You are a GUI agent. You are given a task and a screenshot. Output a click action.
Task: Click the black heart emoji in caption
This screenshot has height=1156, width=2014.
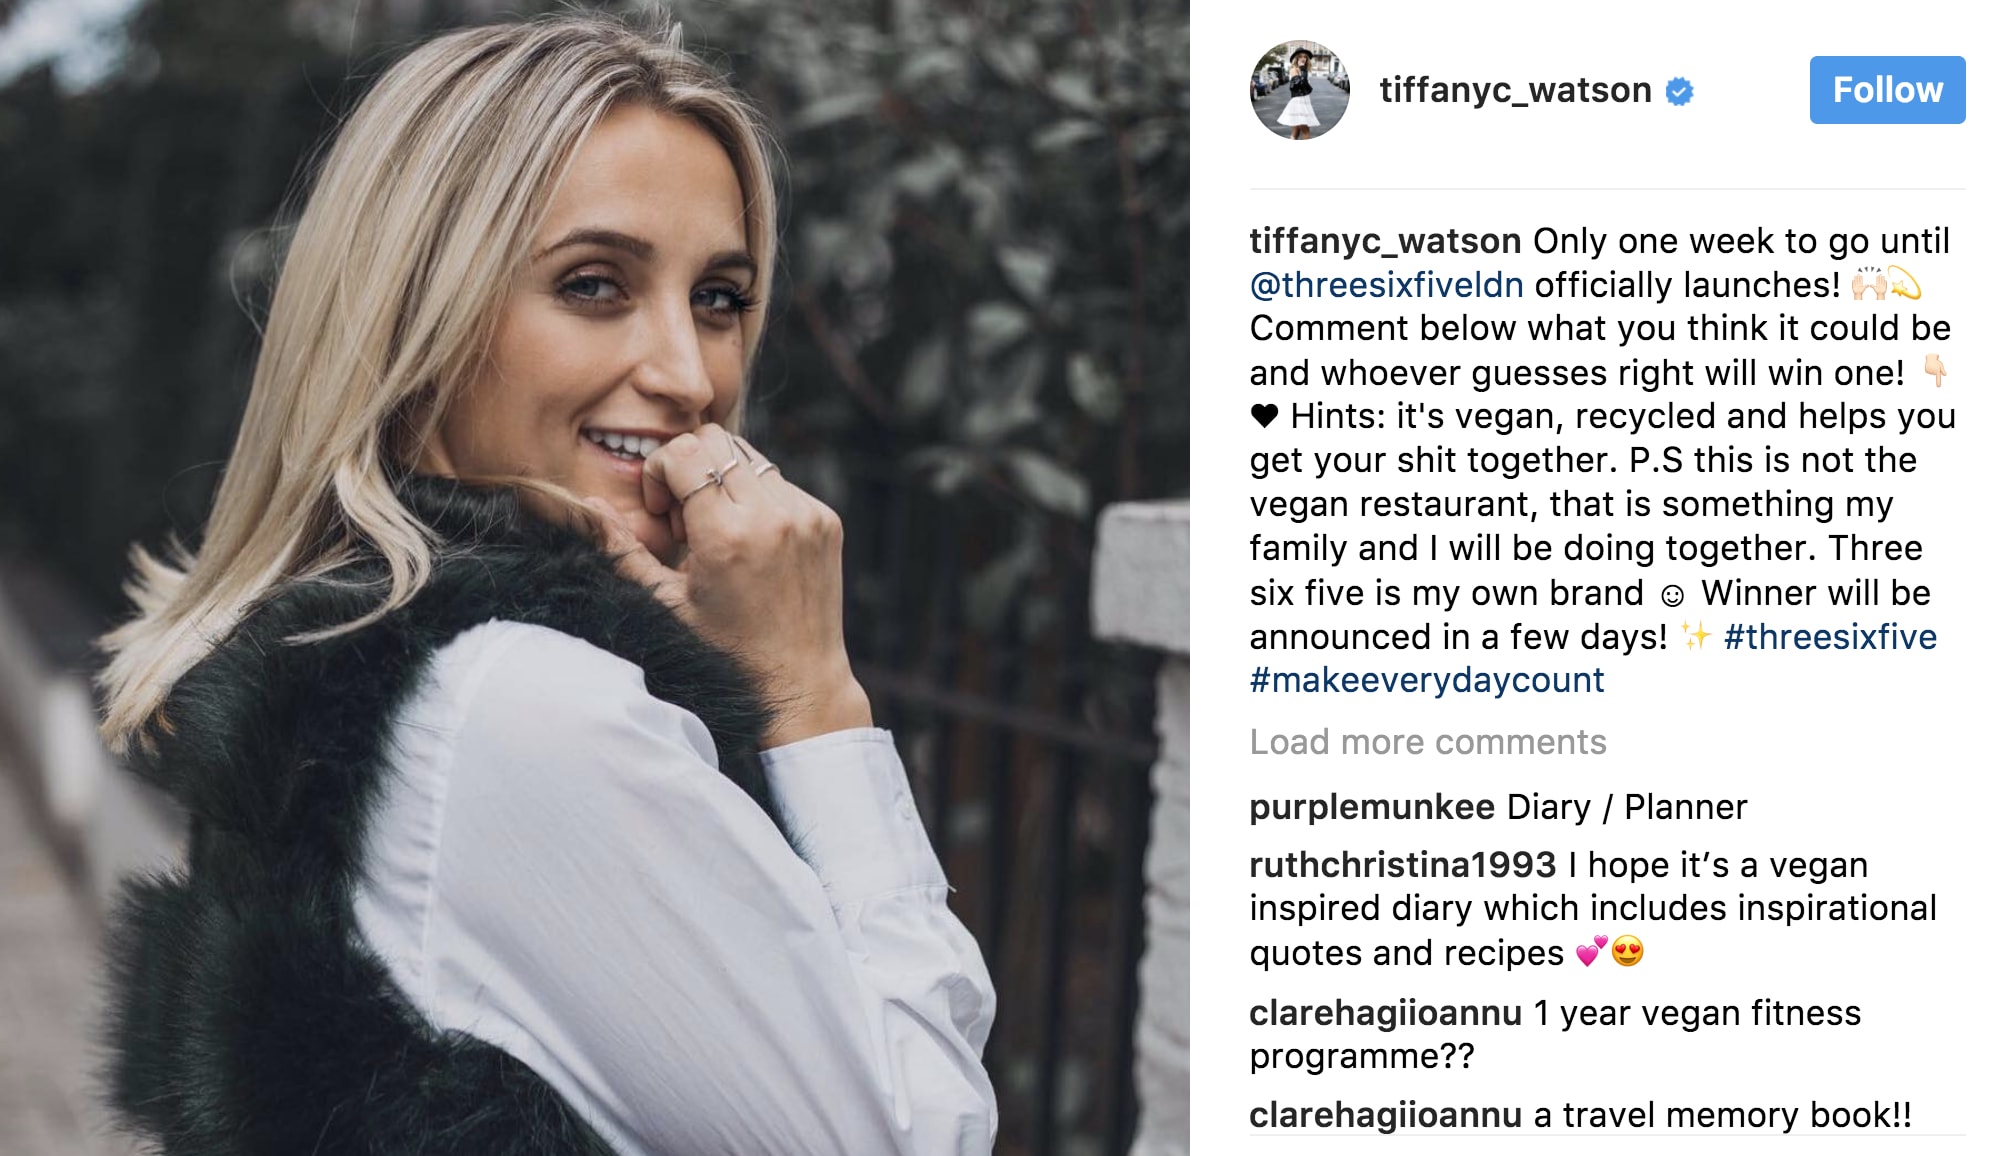pos(1265,416)
